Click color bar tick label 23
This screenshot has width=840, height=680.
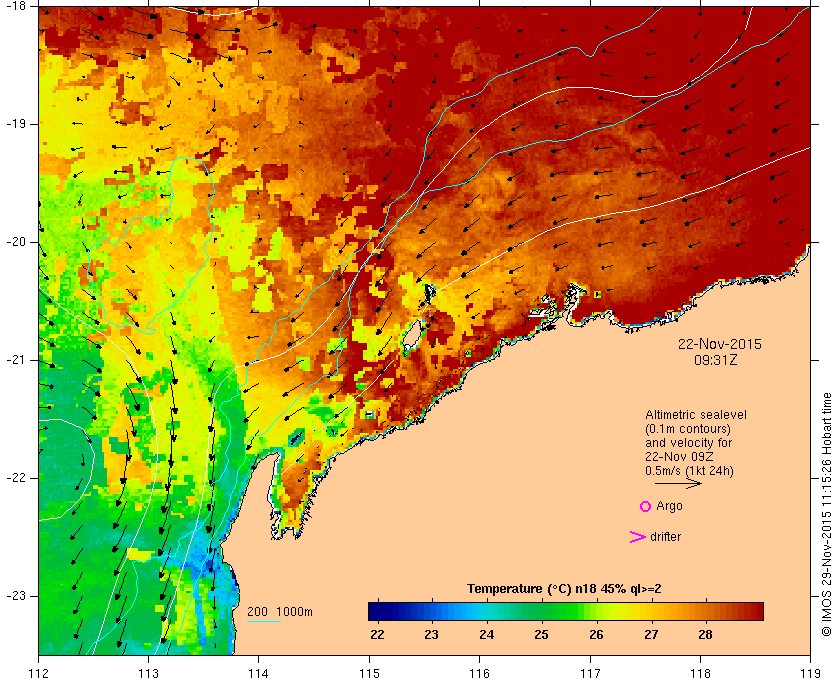431,634
